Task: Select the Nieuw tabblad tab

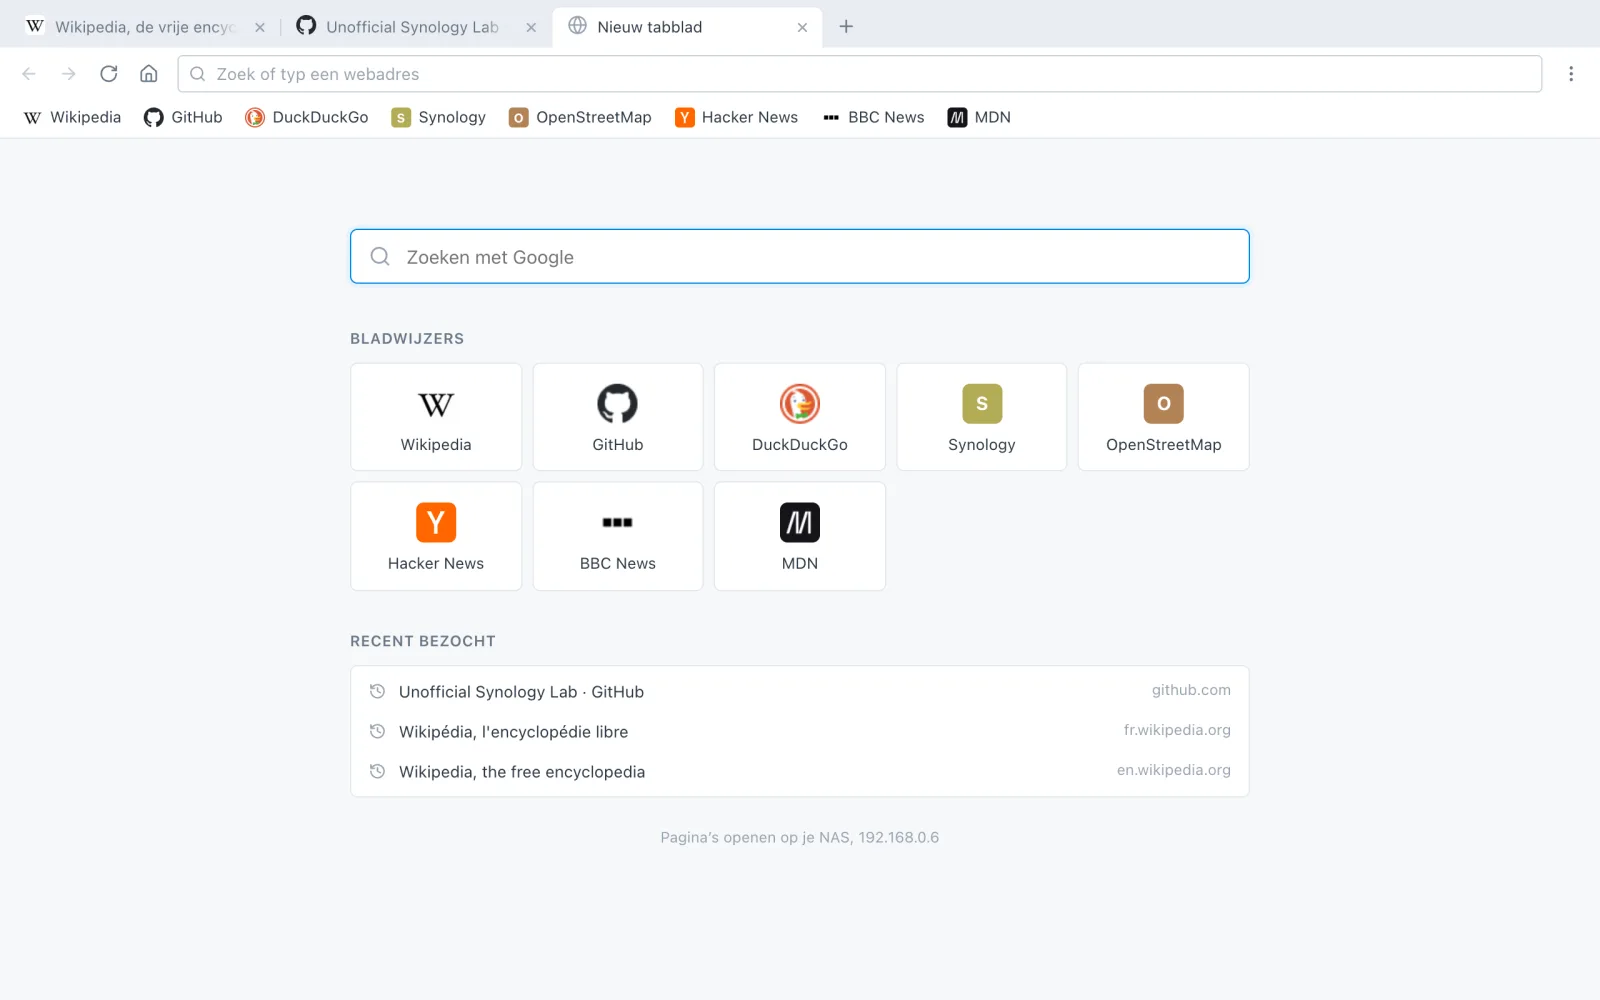Action: (688, 27)
